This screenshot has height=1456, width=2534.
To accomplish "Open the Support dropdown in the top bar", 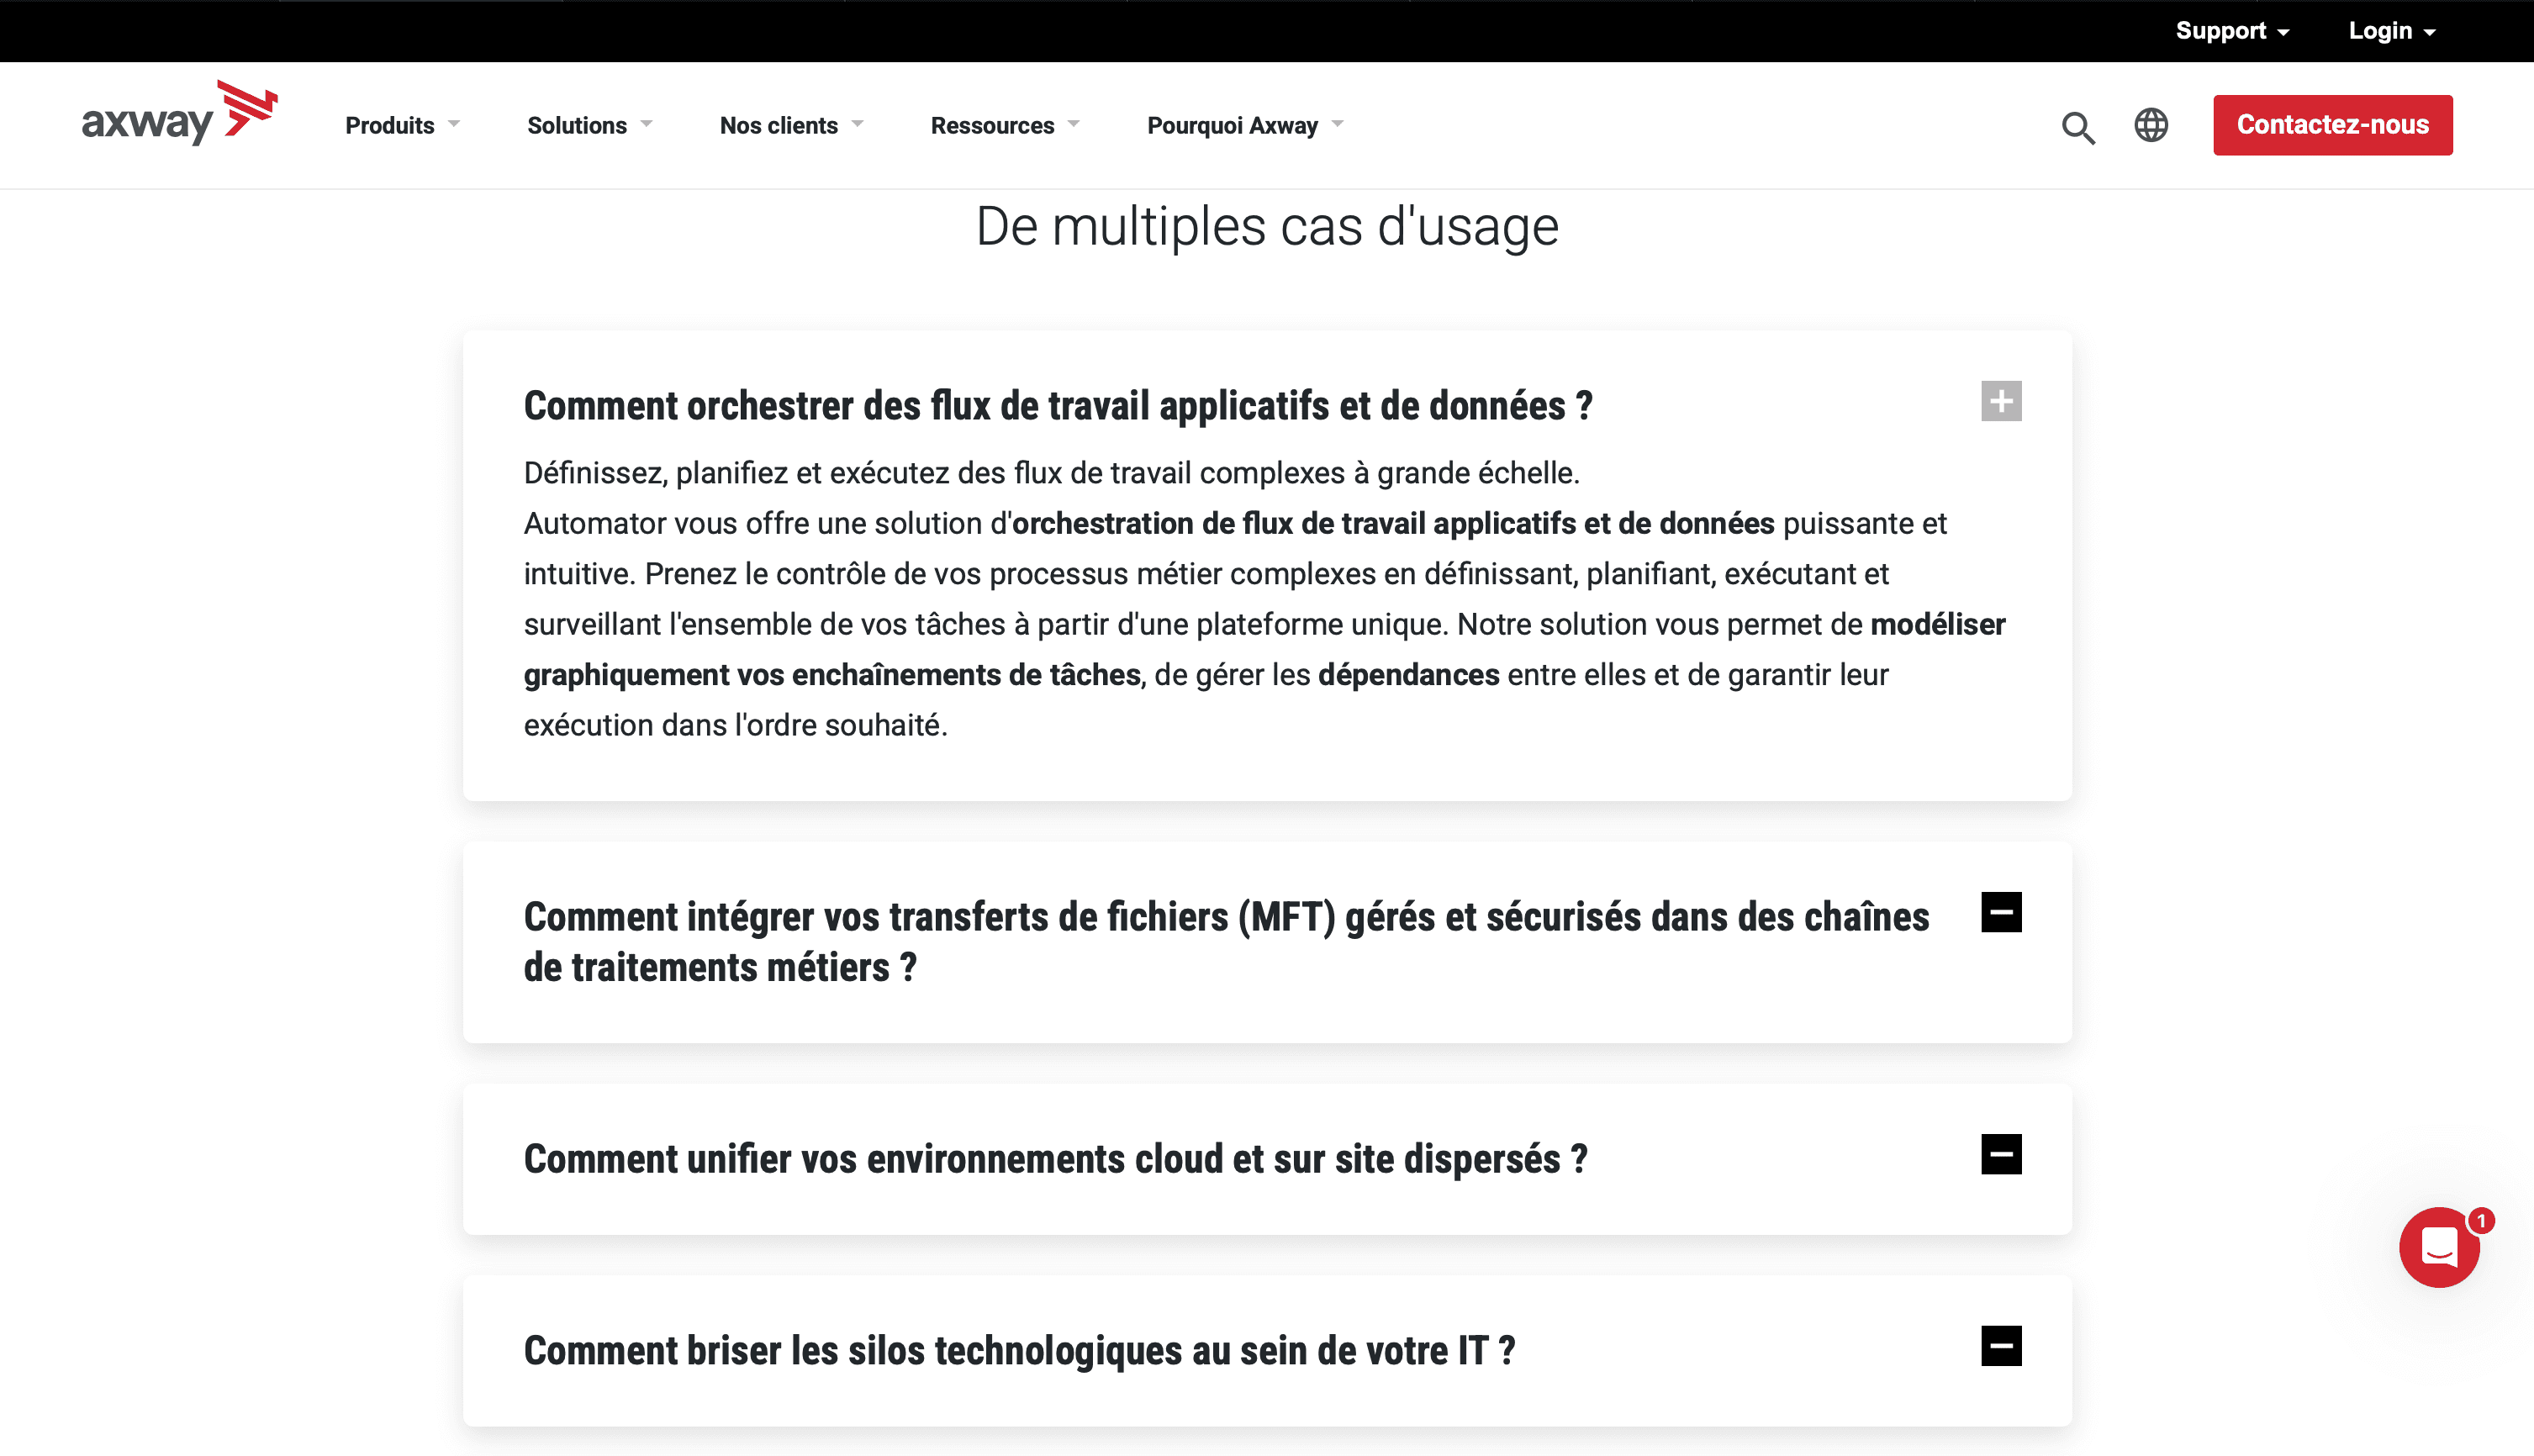I will pos(2231,31).
